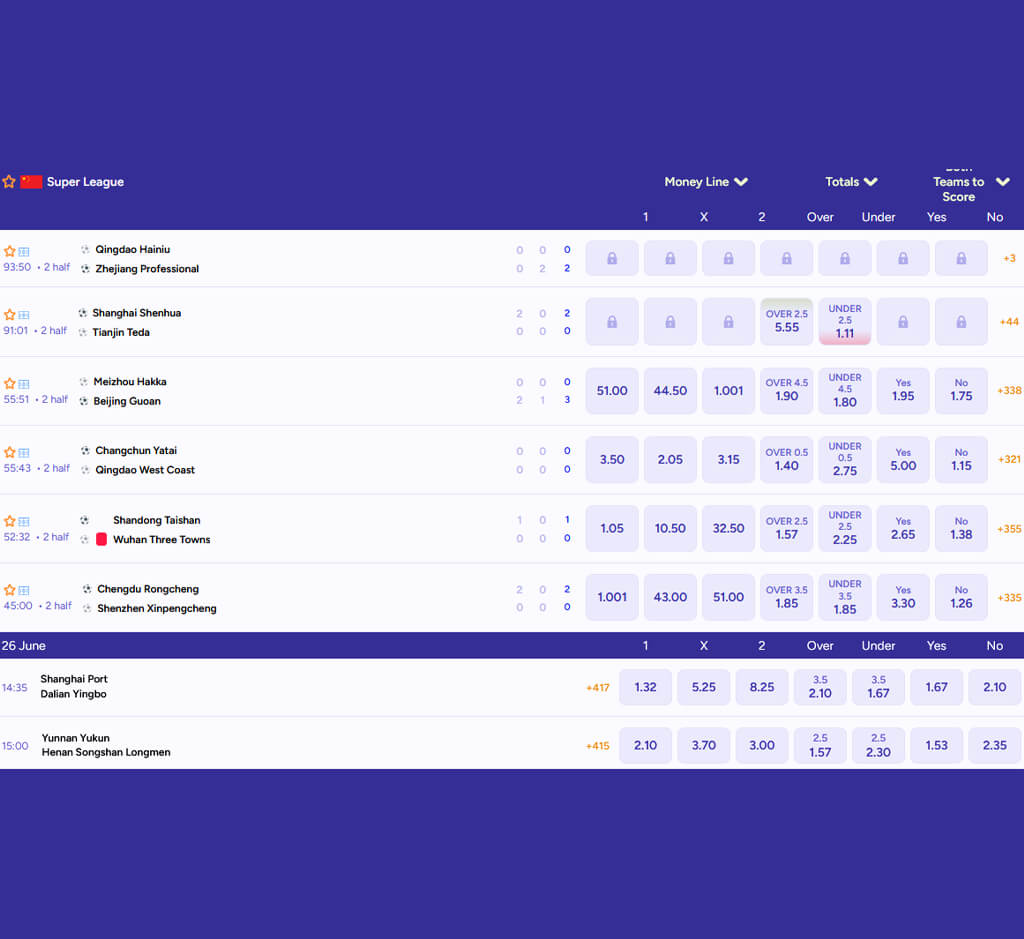Viewport: 1024px width, 939px height.
Task: Select Over 2.5 at 5.55
Action: (x=787, y=321)
